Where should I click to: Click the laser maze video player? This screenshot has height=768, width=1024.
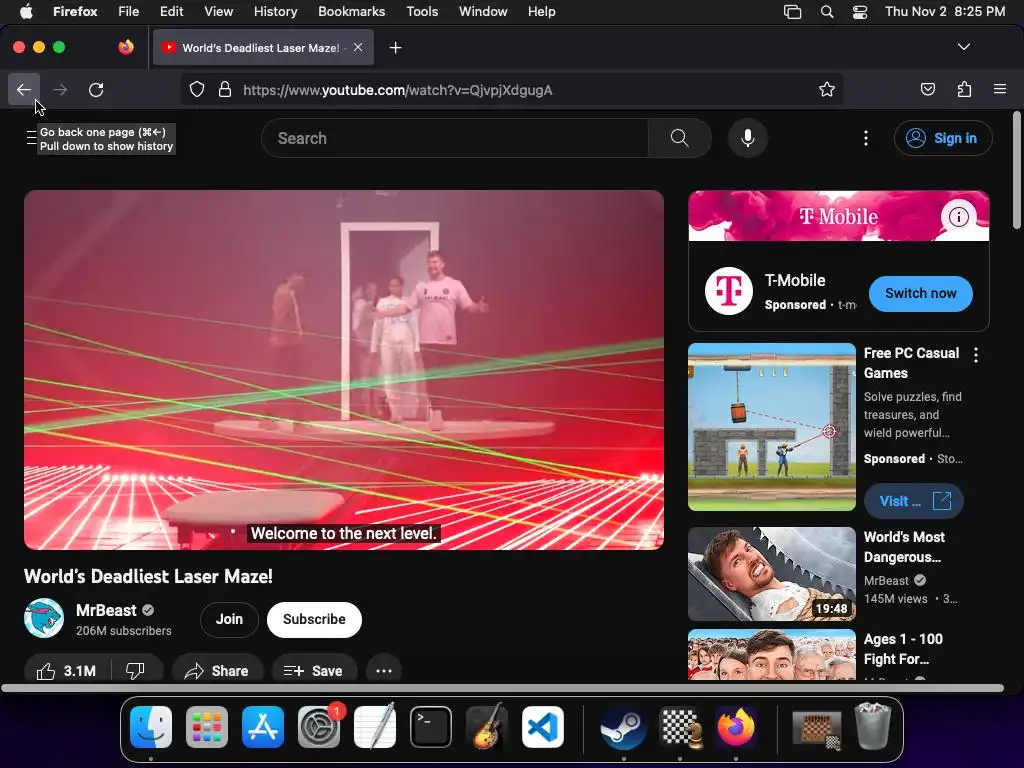(344, 370)
